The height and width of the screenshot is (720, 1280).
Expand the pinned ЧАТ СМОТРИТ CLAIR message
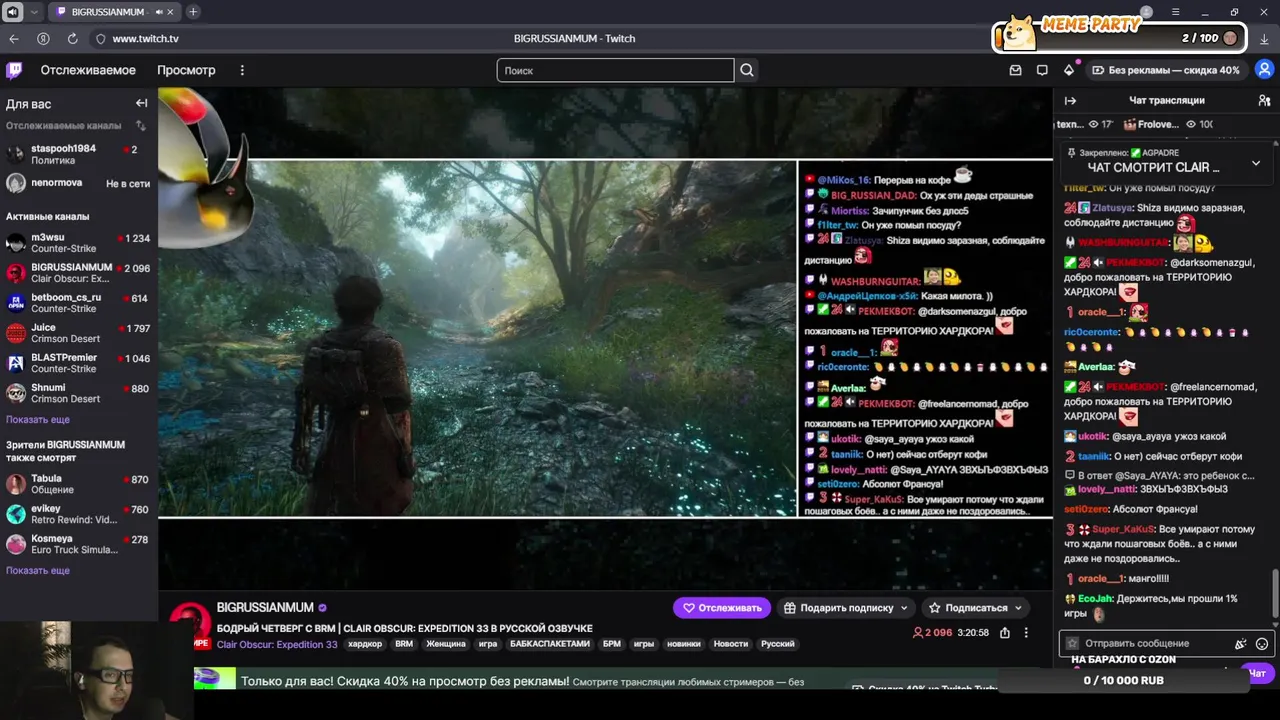pos(1256,163)
